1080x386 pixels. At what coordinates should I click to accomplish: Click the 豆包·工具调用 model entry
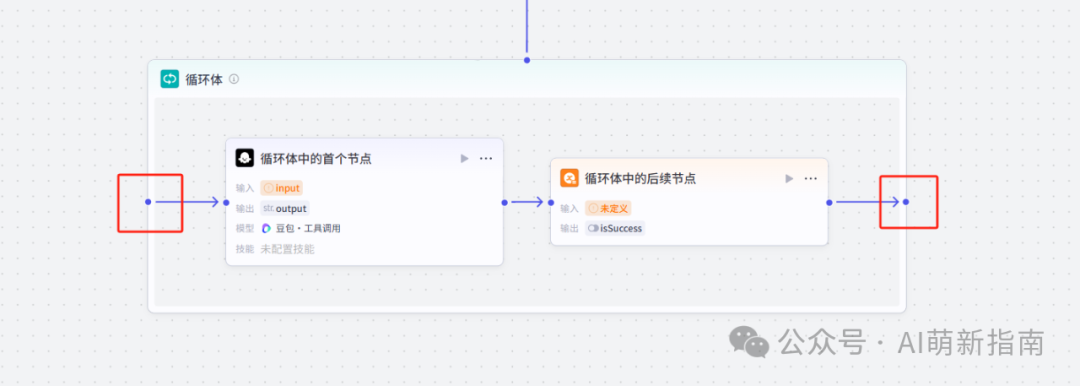pyautogui.click(x=301, y=228)
